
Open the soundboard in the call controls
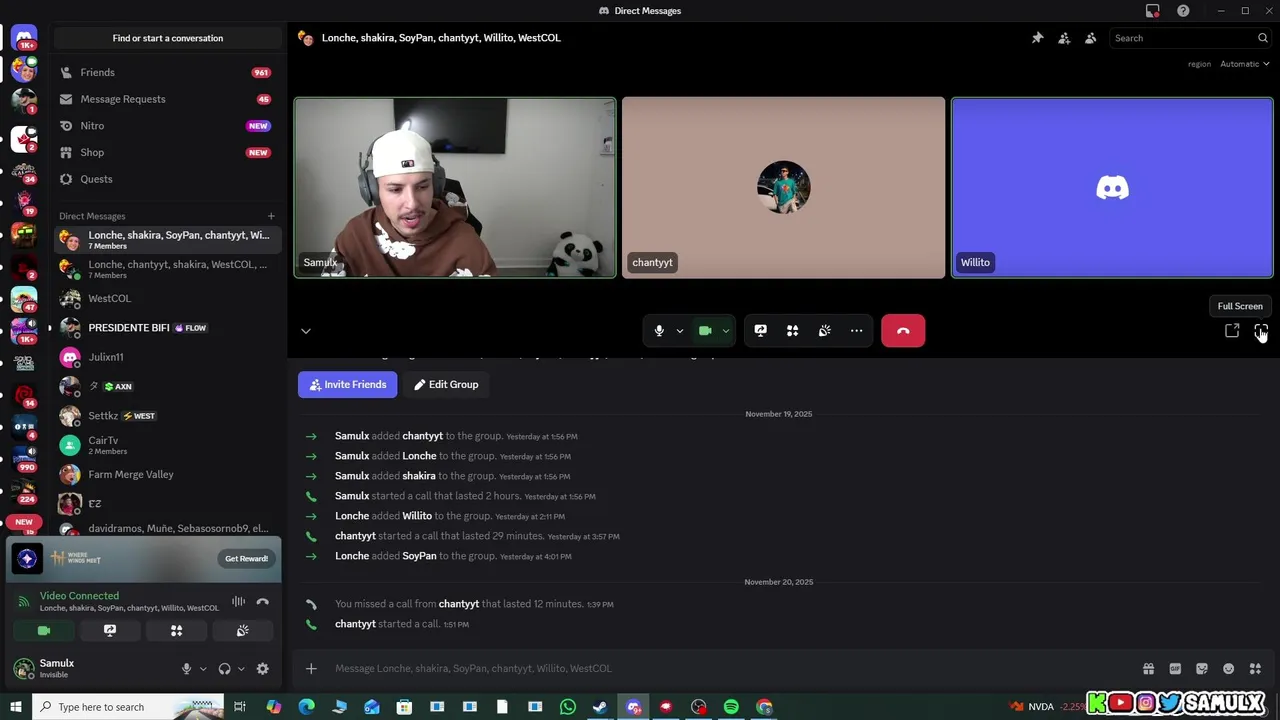(x=824, y=331)
